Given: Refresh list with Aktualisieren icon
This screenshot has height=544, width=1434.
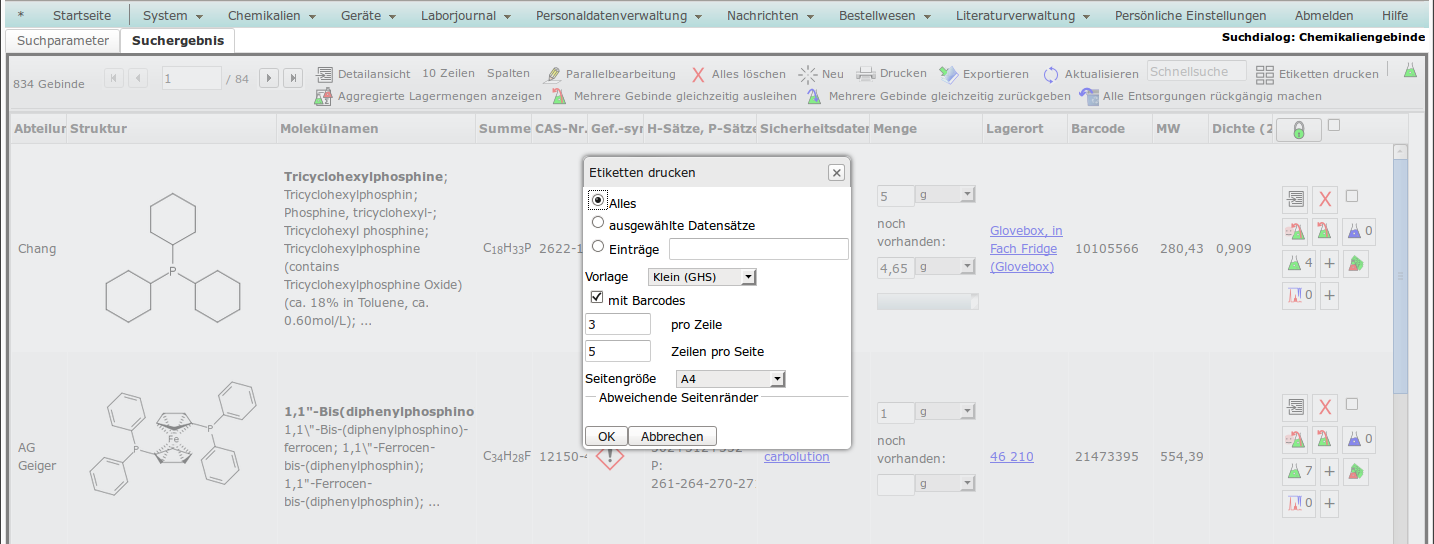Looking at the screenshot, I should coord(1051,74).
